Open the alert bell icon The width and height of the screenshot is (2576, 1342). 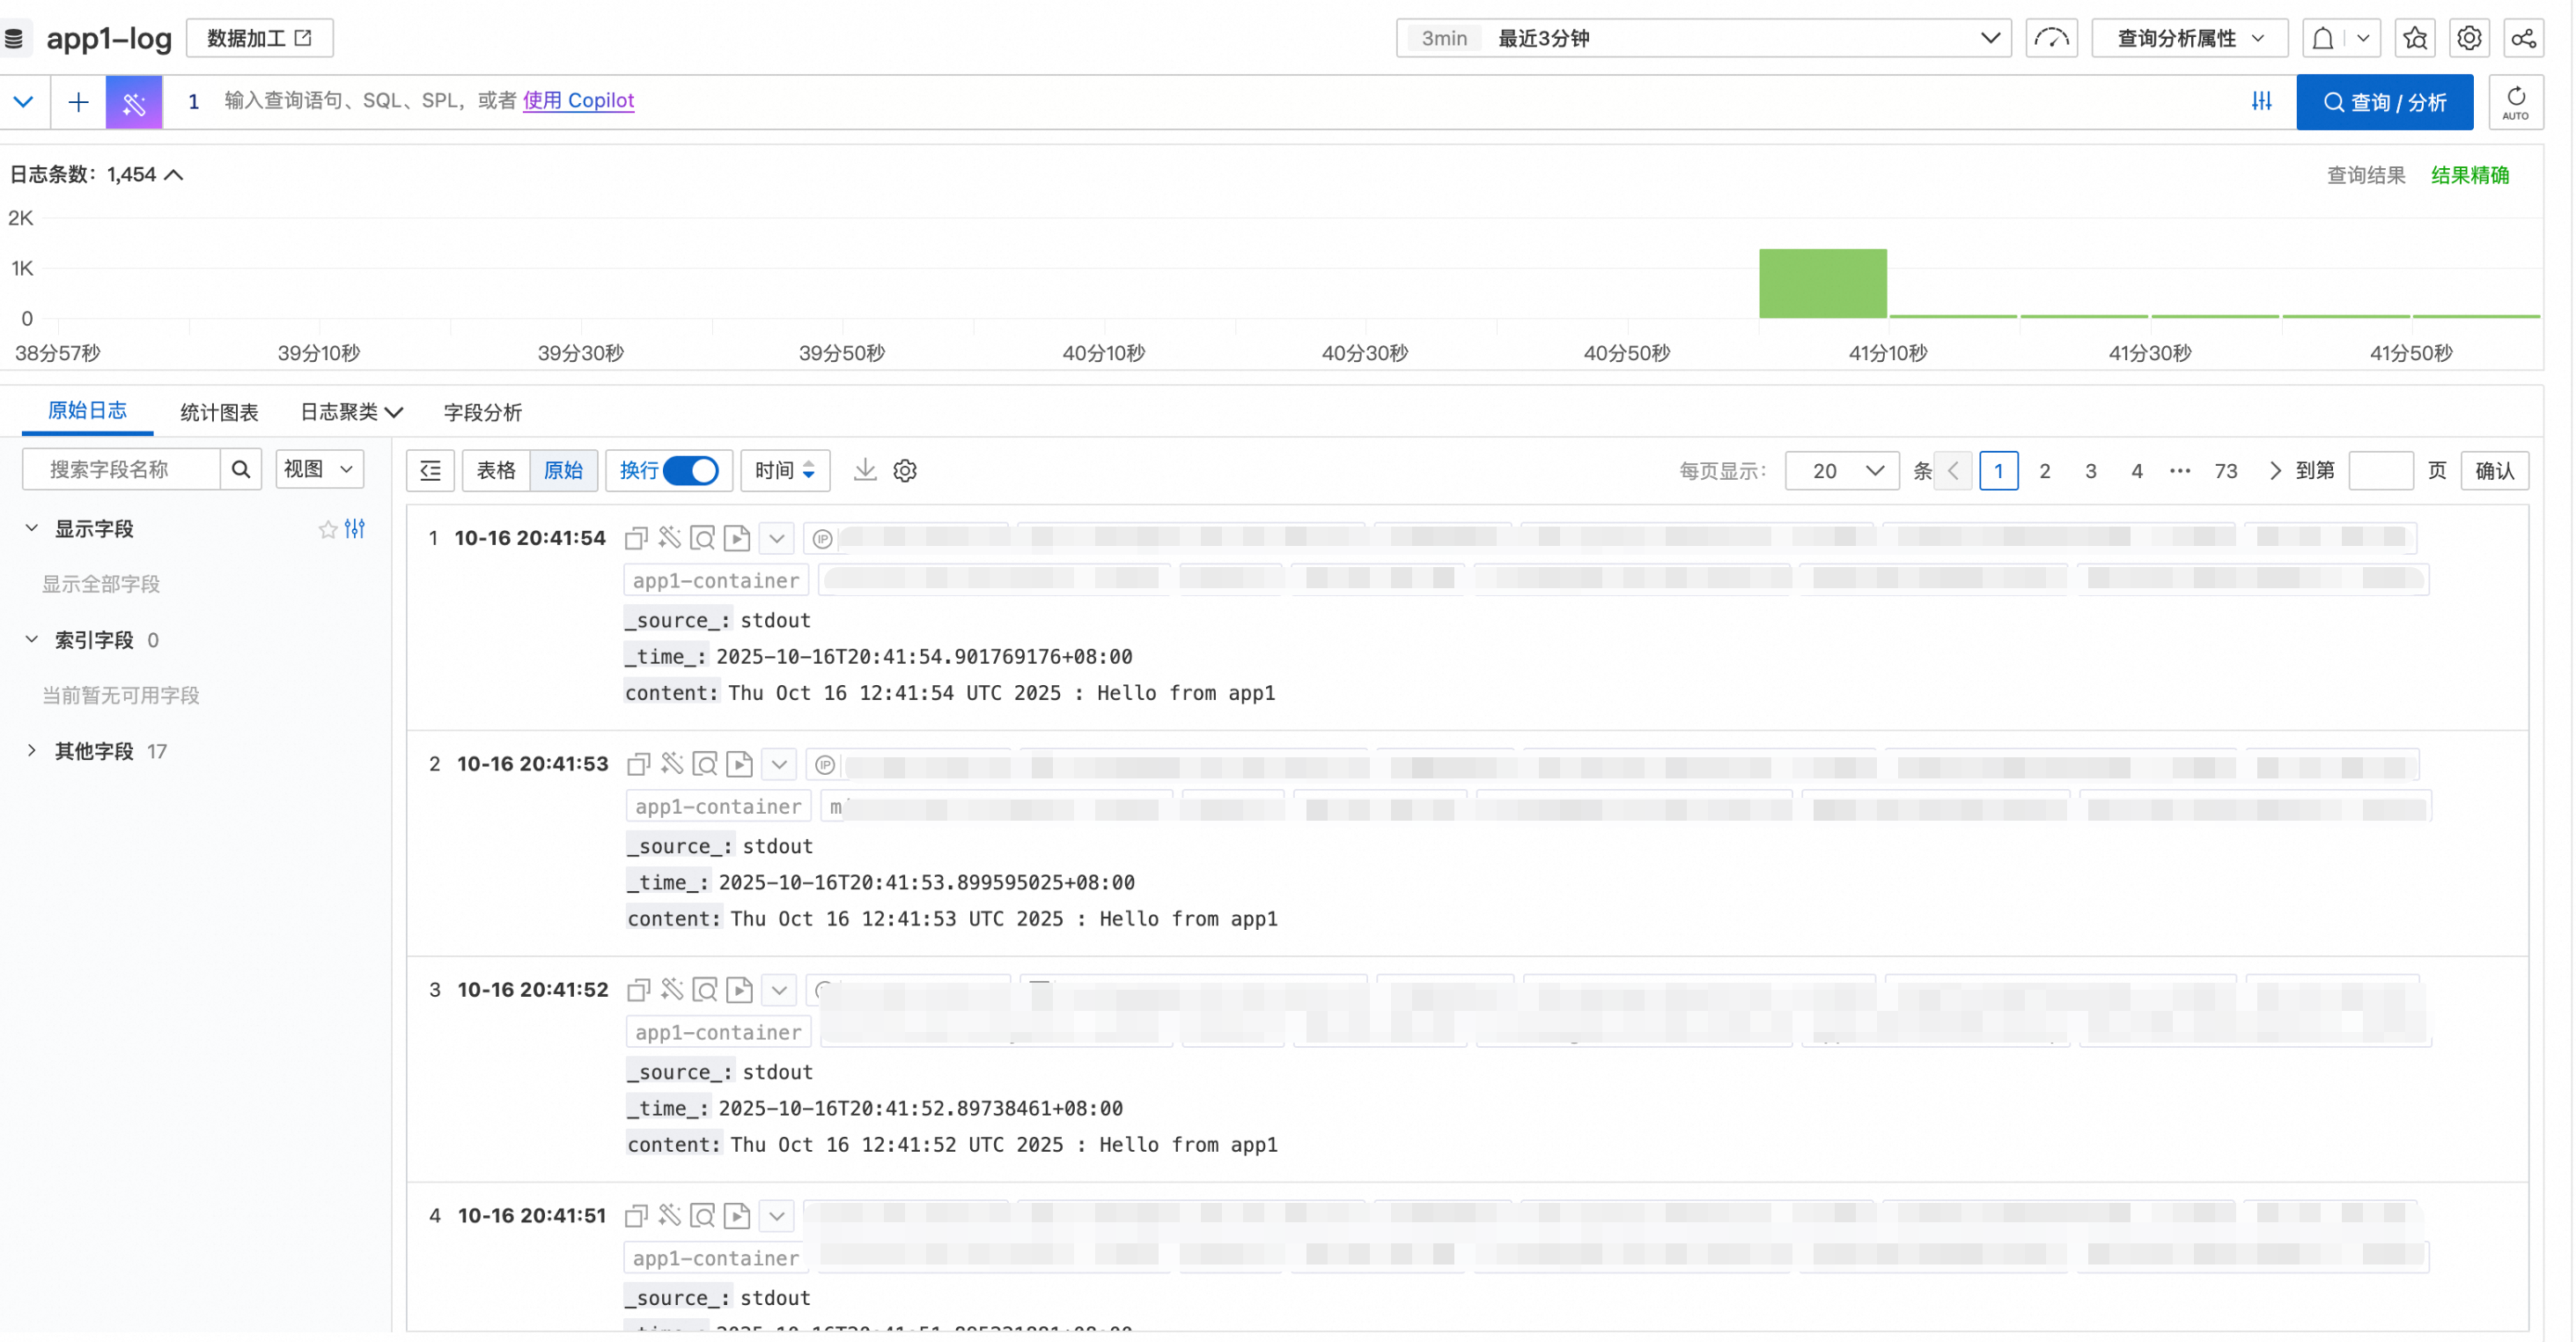click(2323, 39)
